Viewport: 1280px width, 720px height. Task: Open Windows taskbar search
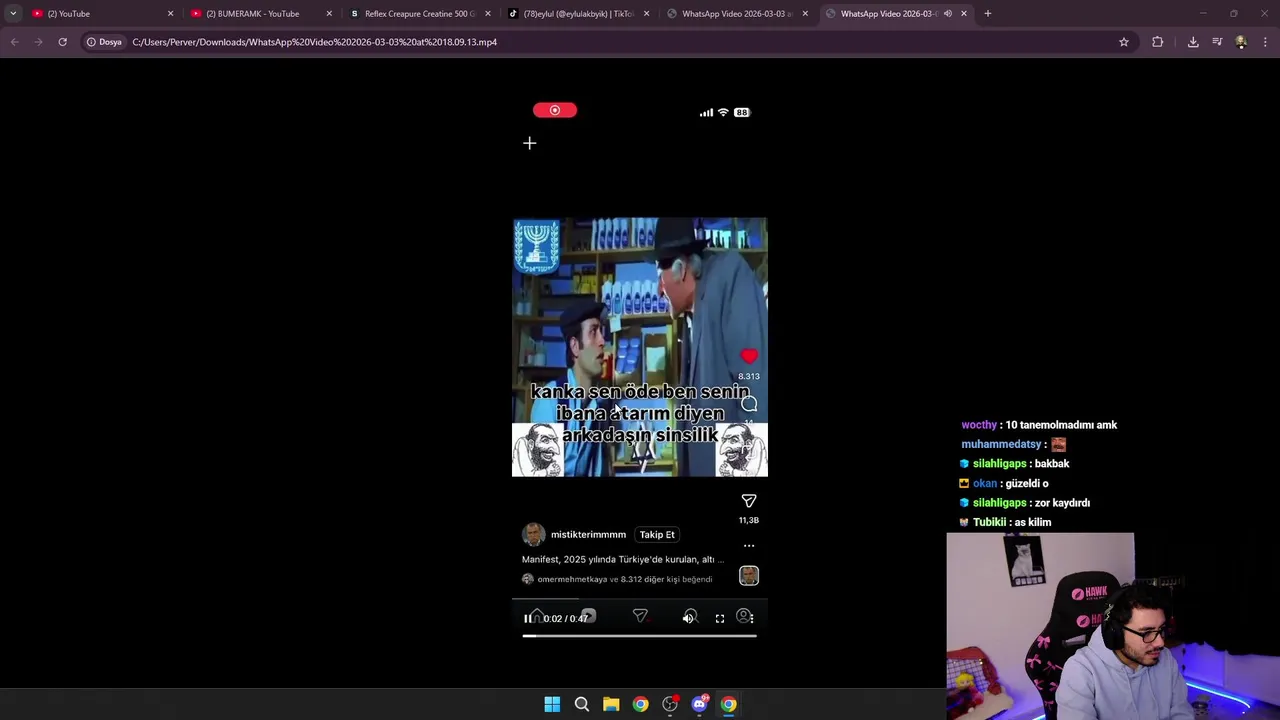click(581, 704)
